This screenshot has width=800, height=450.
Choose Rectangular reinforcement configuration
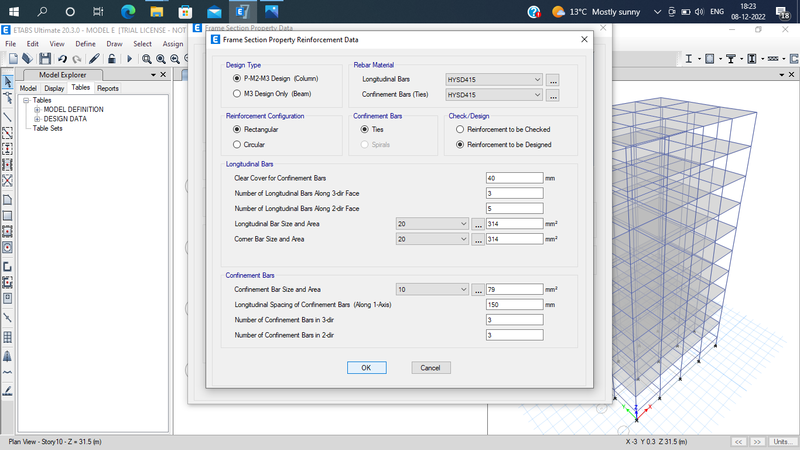256,130
